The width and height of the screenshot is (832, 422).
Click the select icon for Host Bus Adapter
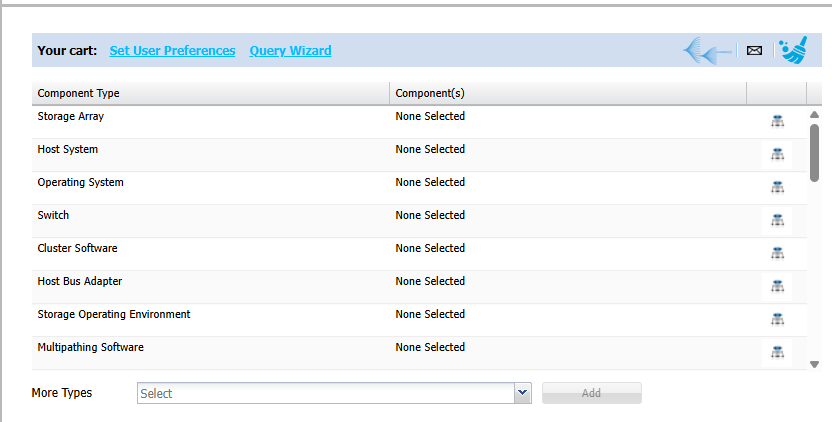(x=777, y=287)
